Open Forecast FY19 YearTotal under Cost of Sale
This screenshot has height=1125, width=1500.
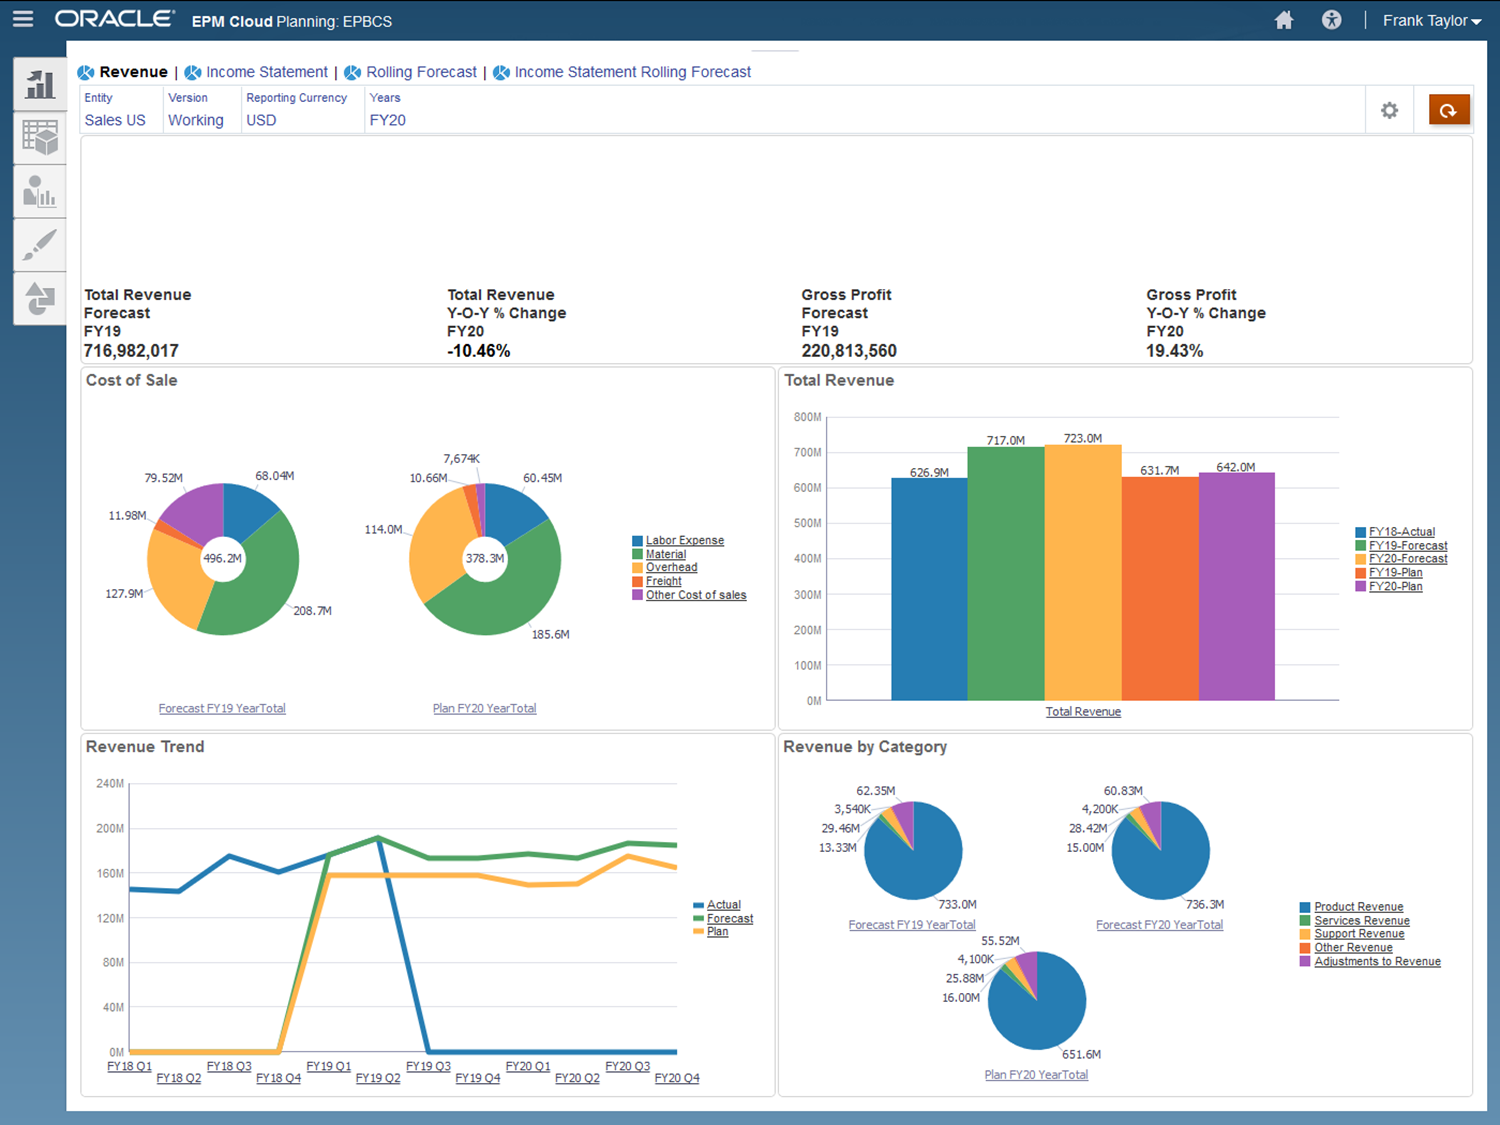pos(222,708)
